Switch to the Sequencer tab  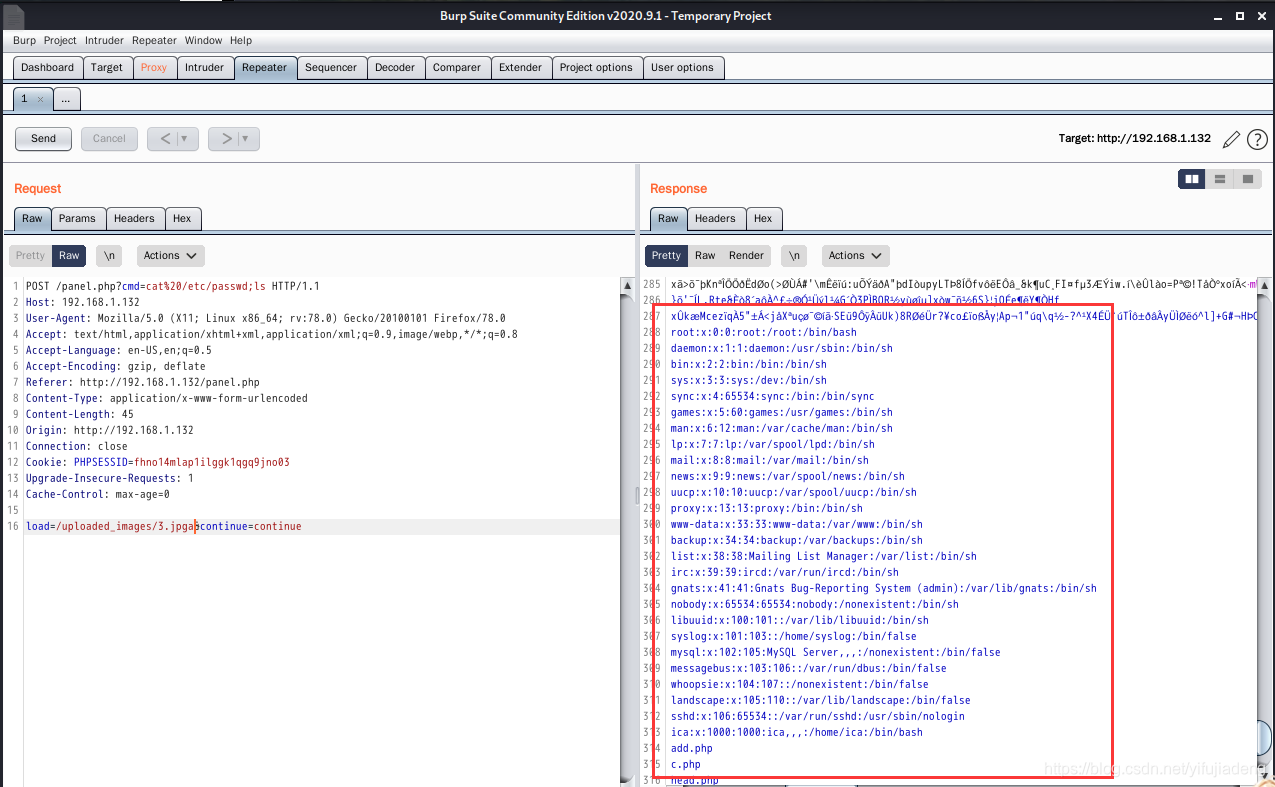pos(331,67)
